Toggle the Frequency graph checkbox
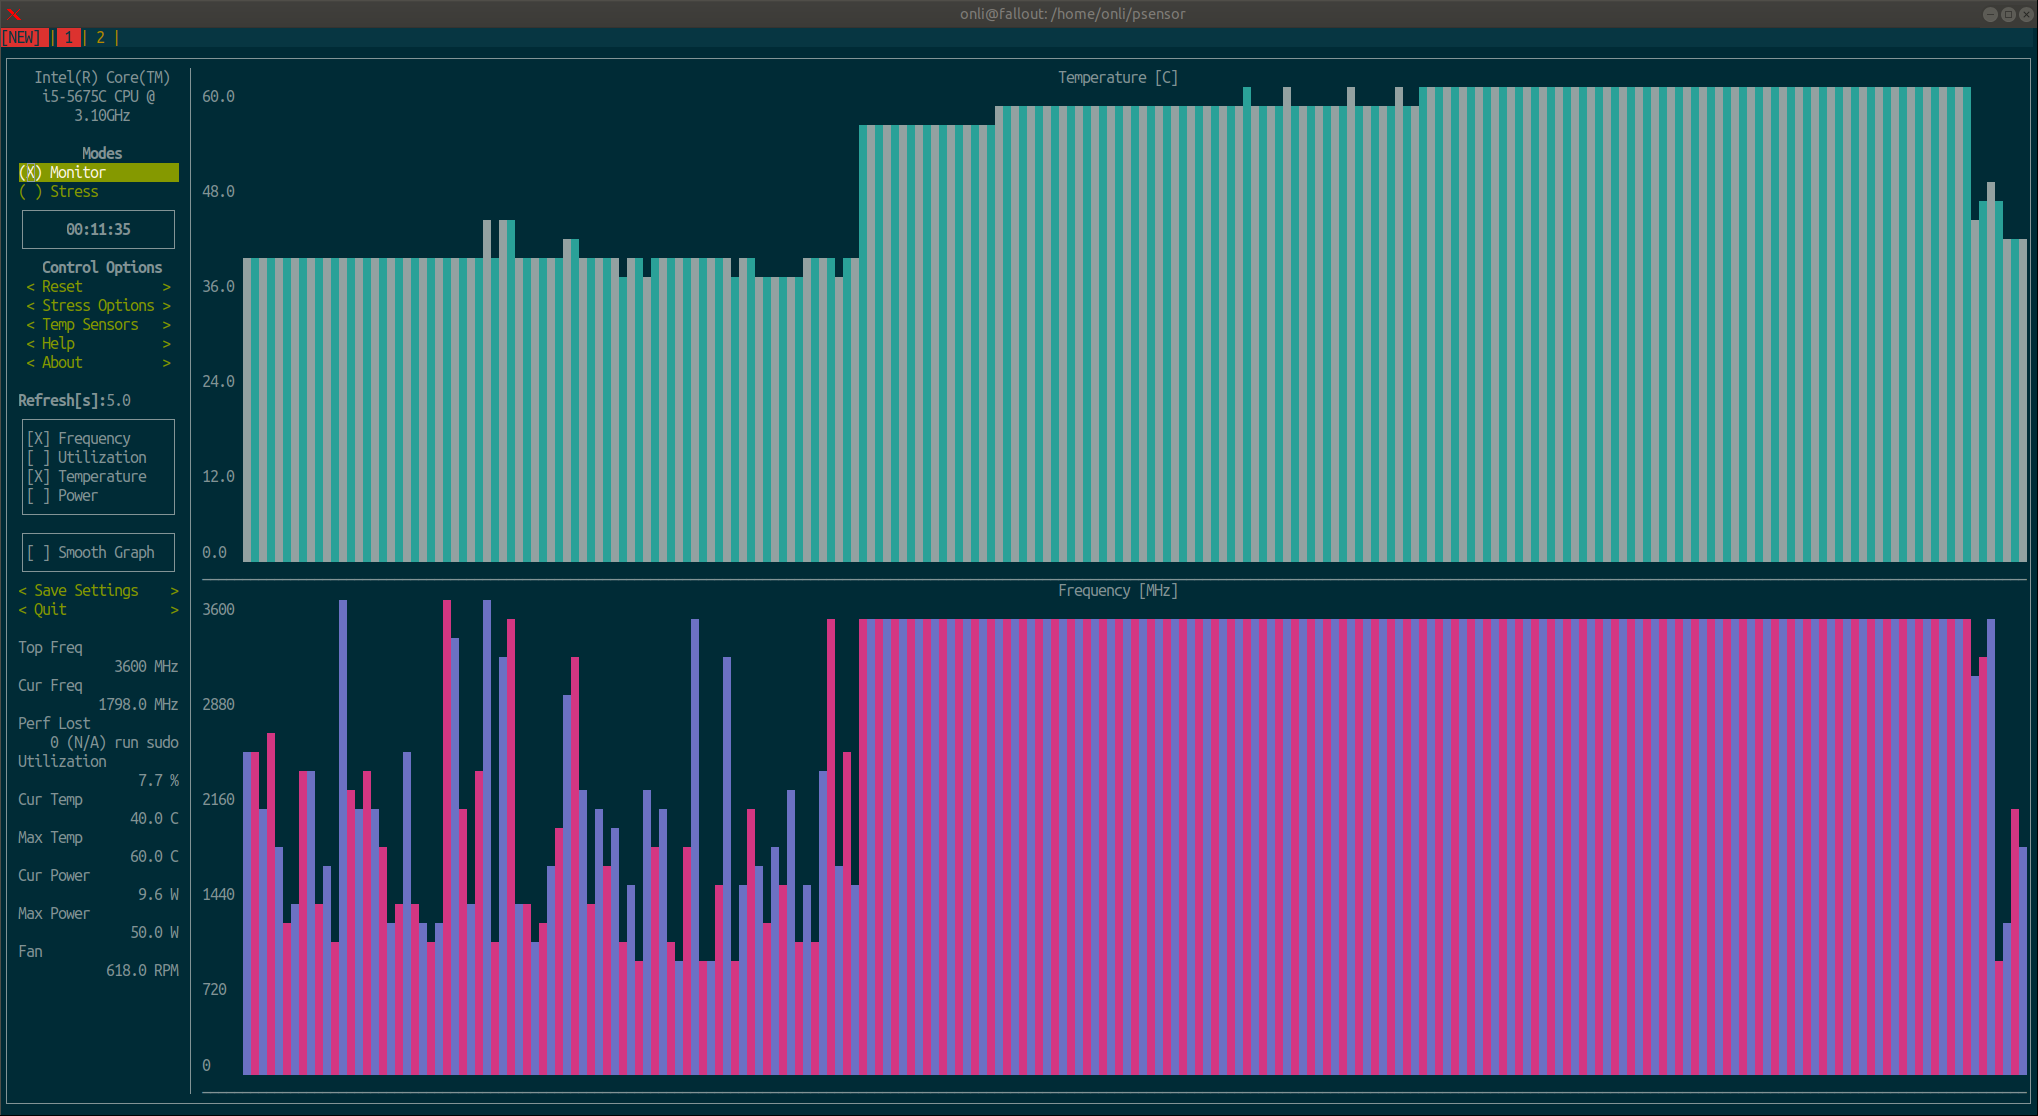The width and height of the screenshot is (2038, 1116). click(79, 438)
